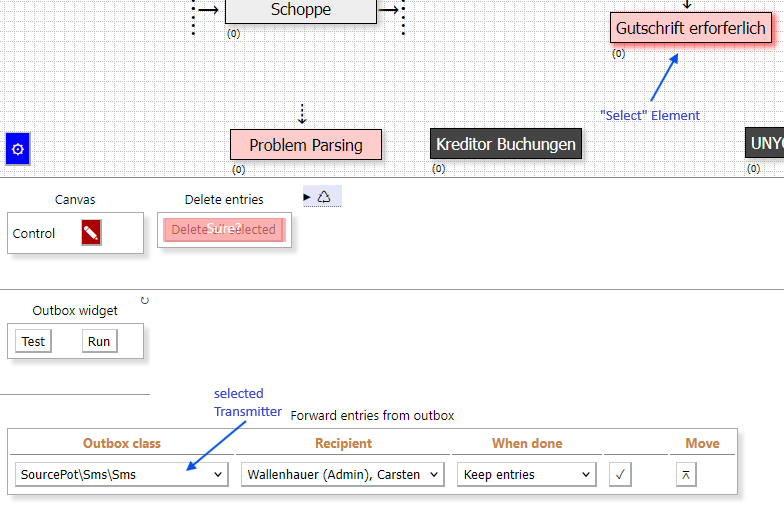Open the Outbox class dropdown
The image size is (784, 507).
[x=121, y=475]
